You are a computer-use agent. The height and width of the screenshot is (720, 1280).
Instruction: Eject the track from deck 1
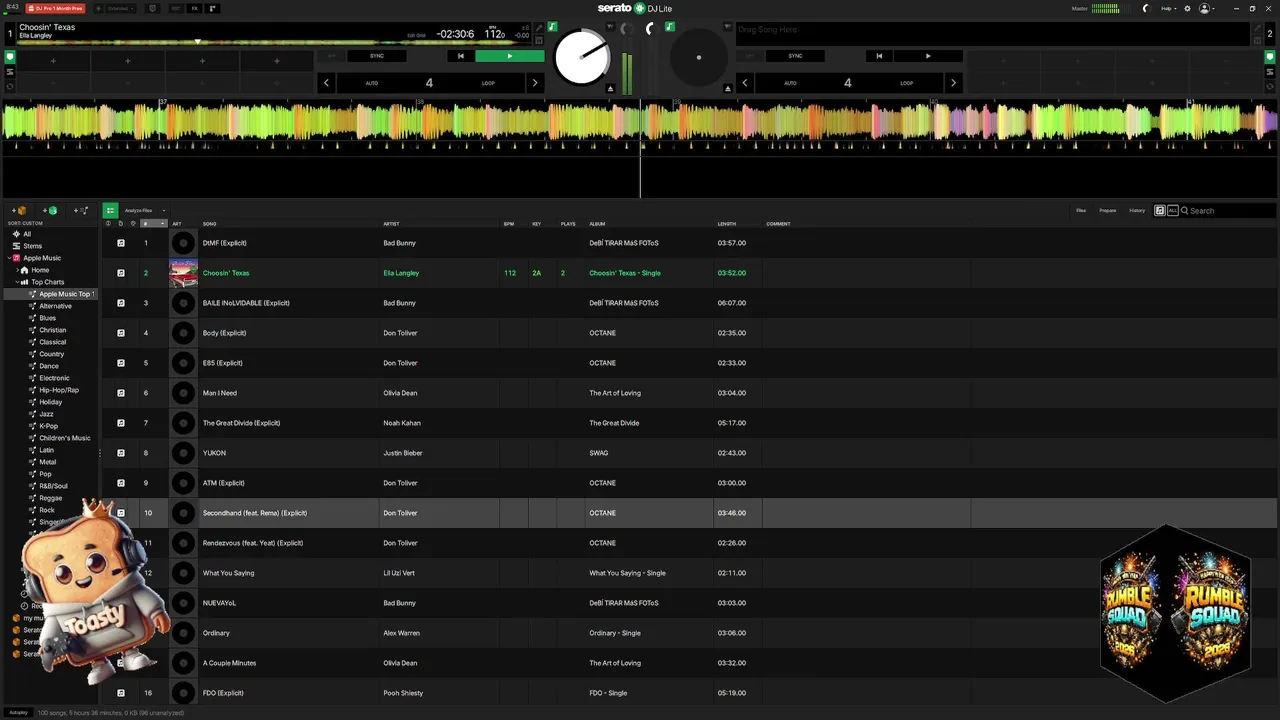pos(610,88)
